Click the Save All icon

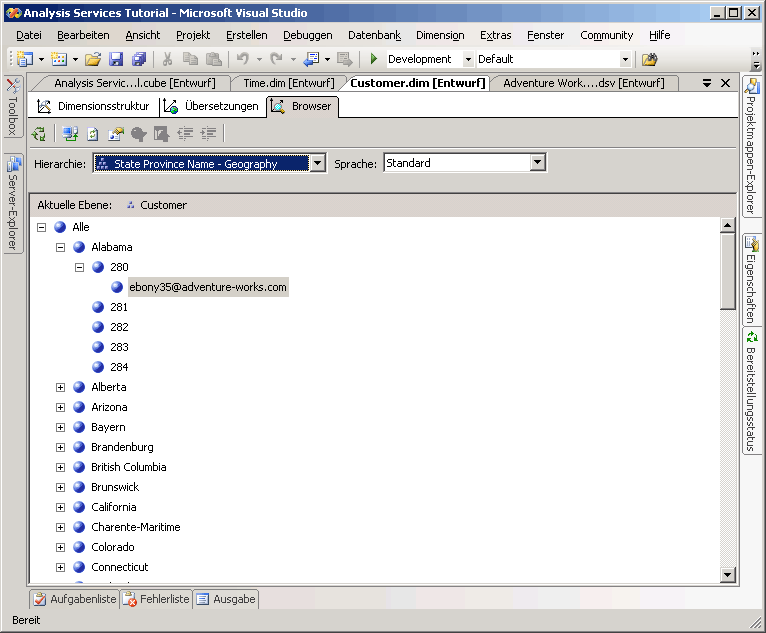pyautogui.click(x=139, y=60)
